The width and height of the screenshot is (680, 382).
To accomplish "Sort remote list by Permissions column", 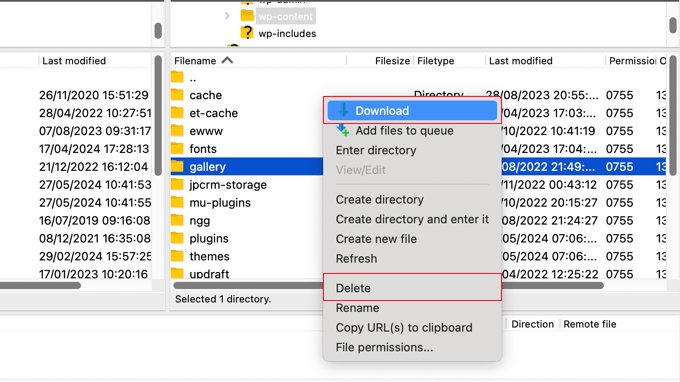I will (x=632, y=61).
